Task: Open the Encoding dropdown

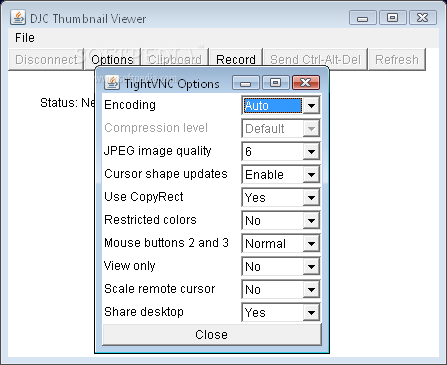Action: click(281, 106)
